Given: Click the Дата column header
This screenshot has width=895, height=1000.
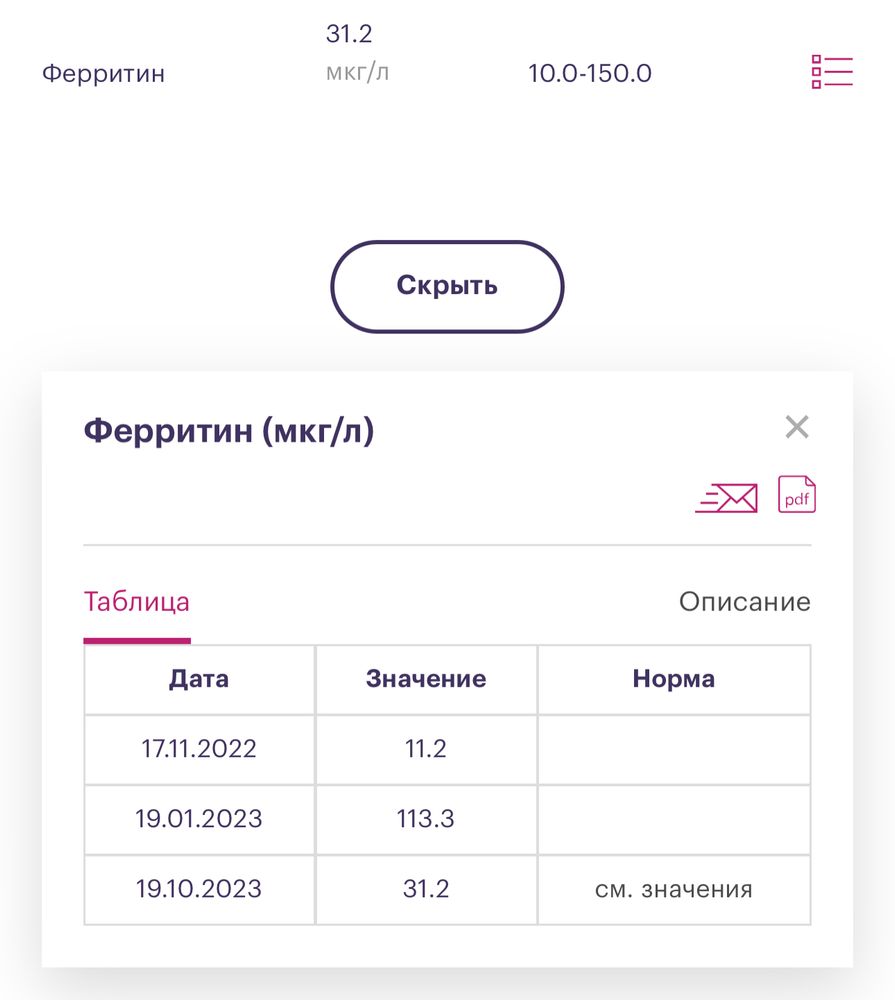Looking at the screenshot, I should coord(198,679).
